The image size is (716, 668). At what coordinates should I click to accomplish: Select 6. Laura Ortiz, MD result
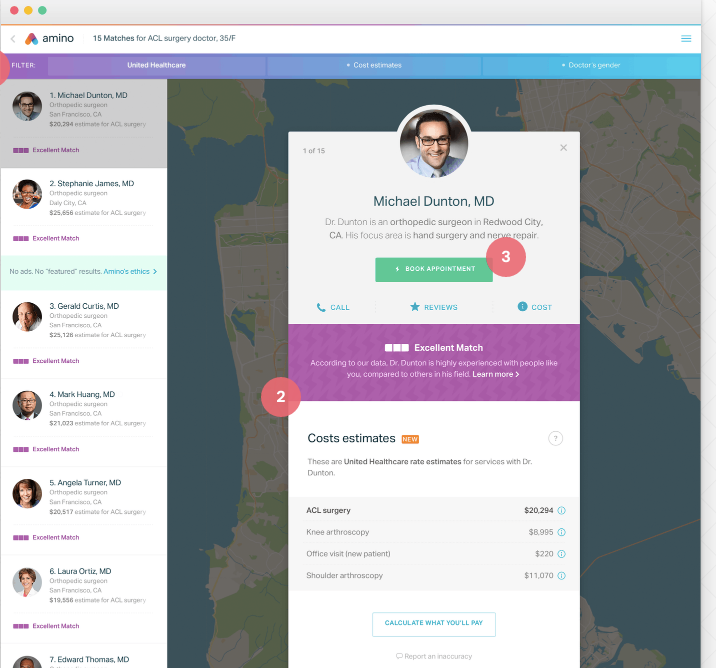click(x=84, y=599)
